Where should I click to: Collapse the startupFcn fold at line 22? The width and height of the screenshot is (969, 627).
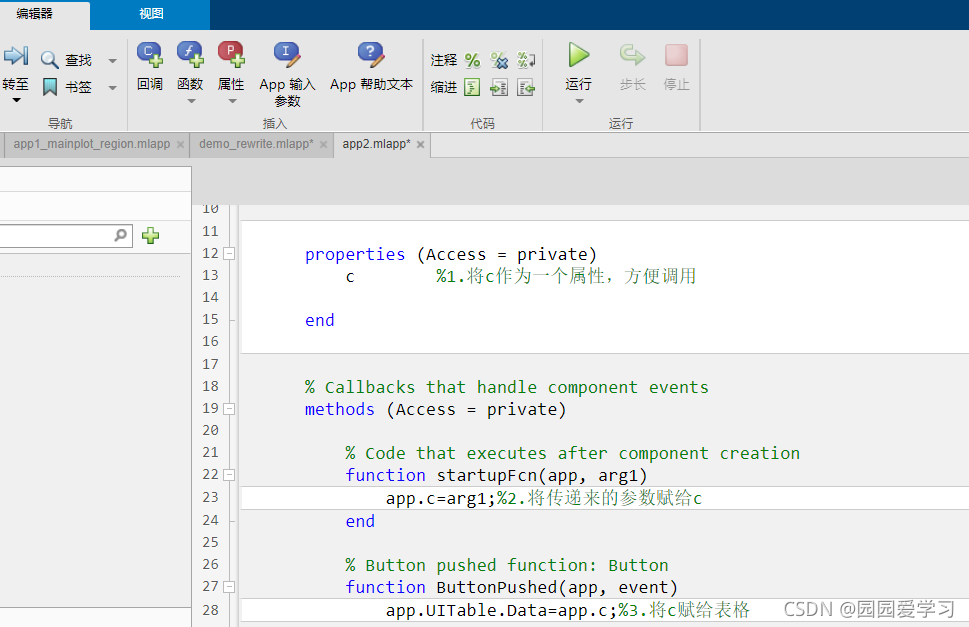click(229, 474)
